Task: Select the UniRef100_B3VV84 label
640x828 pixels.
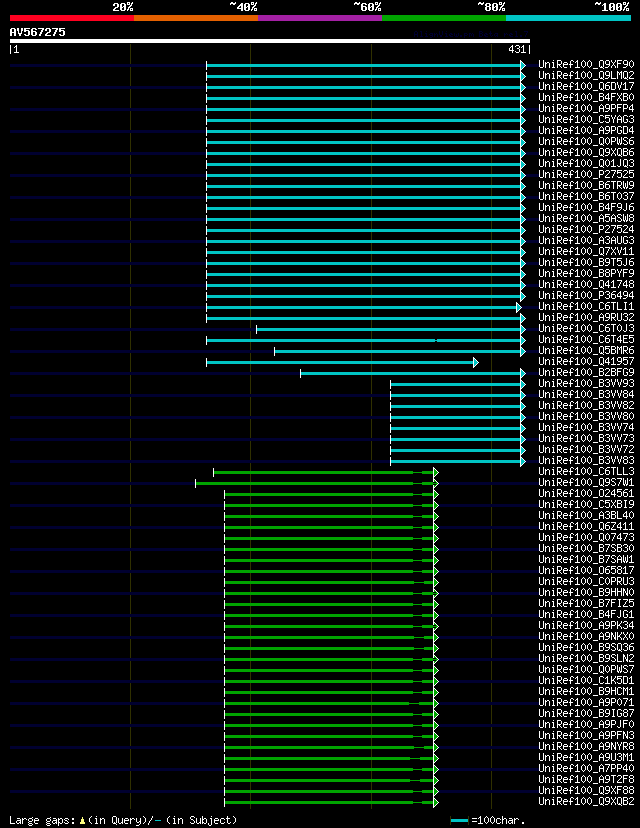Action: pos(586,394)
